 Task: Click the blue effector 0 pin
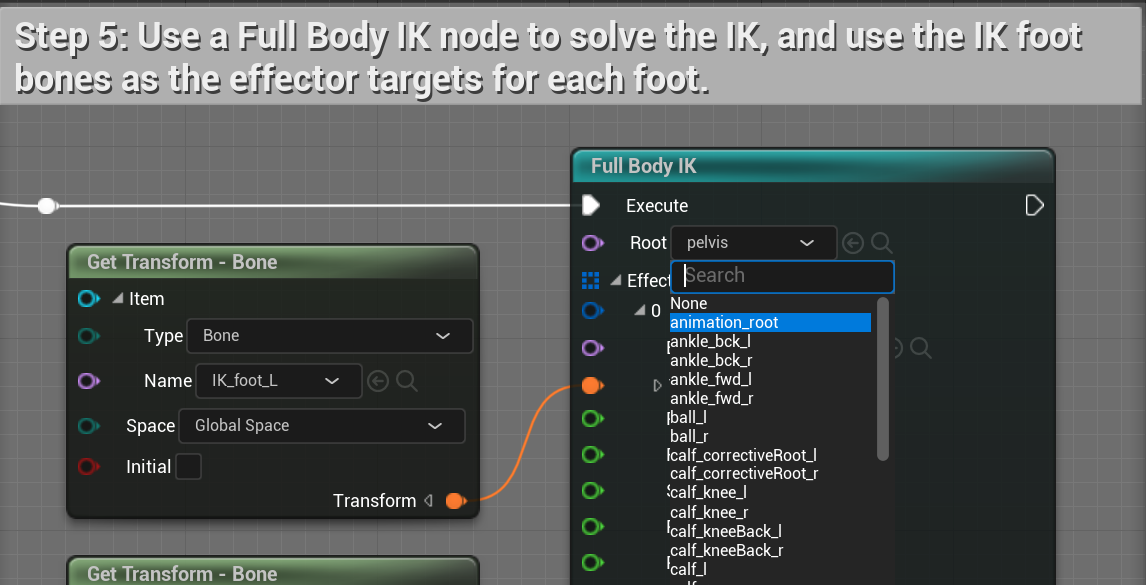click(x=592, y=310)
